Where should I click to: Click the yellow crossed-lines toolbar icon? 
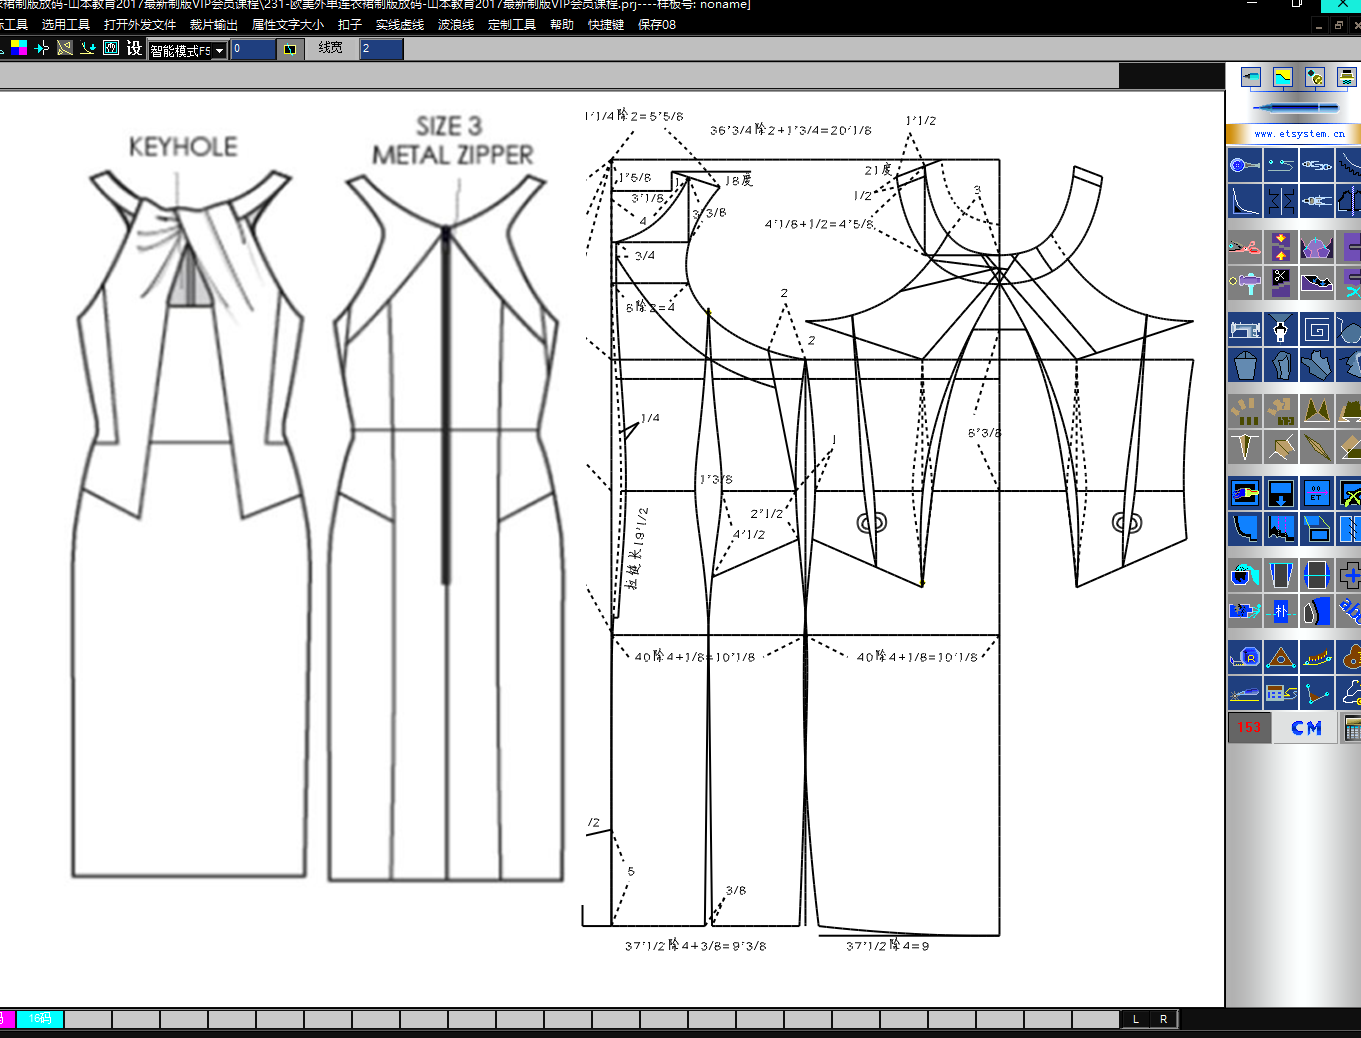65,47
